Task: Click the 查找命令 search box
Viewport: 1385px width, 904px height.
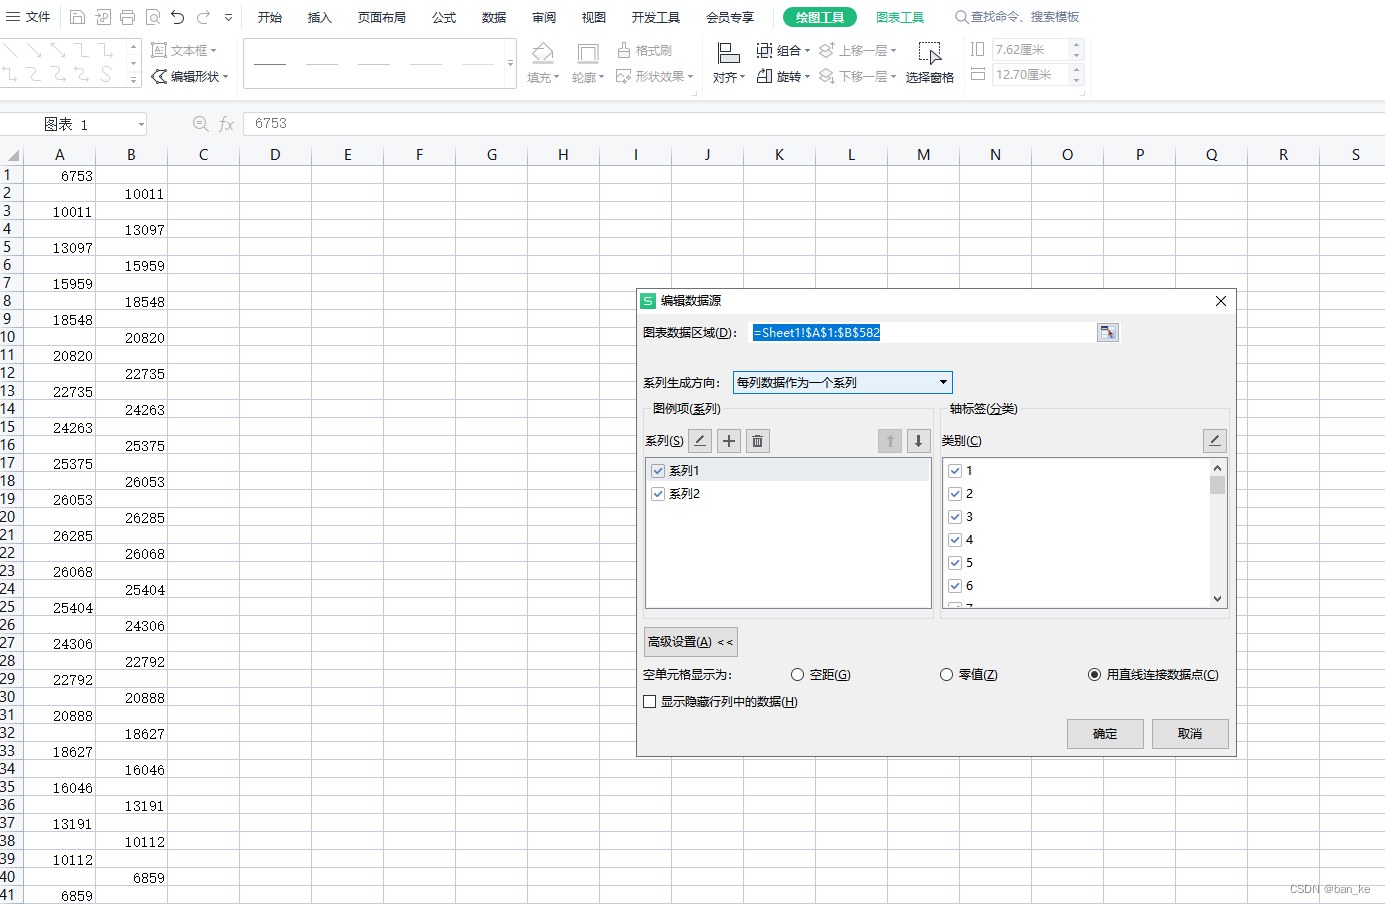Action: click(1017, 17)
